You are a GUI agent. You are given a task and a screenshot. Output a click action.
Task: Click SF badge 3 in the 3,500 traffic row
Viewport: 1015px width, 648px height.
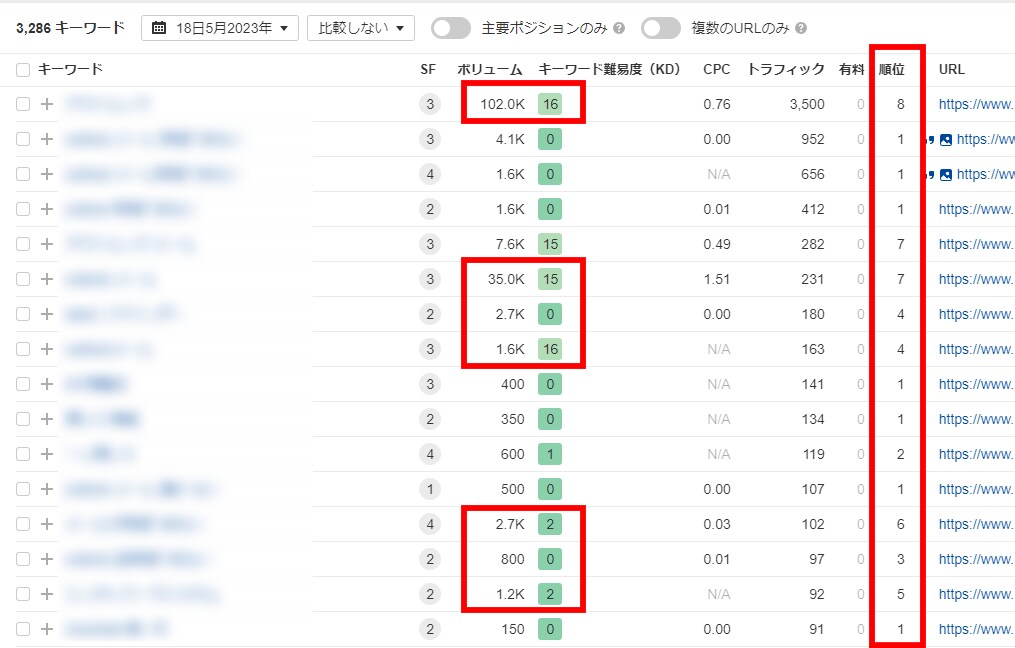pyautogui.click(x=430, y=104)
